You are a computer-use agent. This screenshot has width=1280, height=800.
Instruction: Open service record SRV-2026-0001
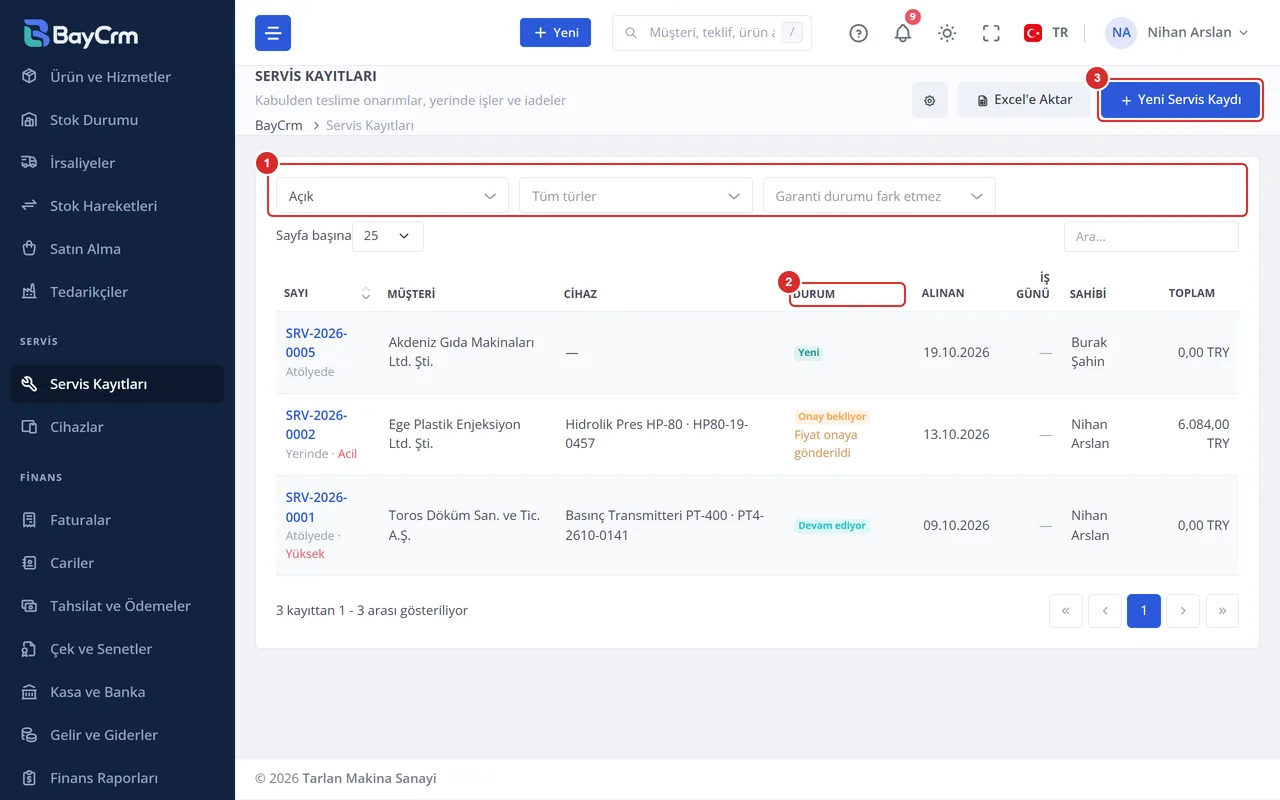click(x=316, y=507)
